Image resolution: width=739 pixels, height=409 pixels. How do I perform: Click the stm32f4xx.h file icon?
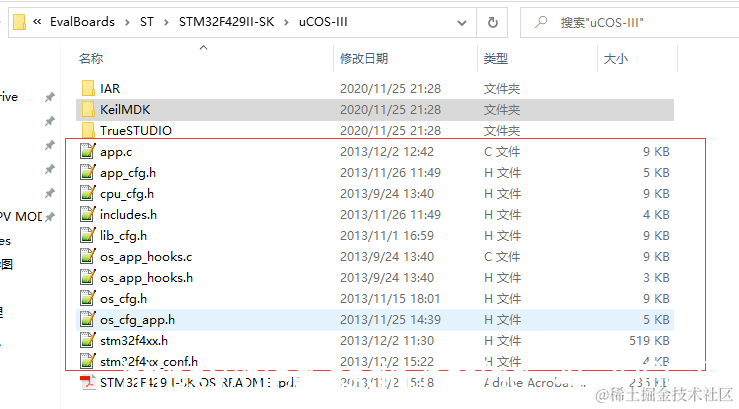pyautogui.click(x=88, y=341)
